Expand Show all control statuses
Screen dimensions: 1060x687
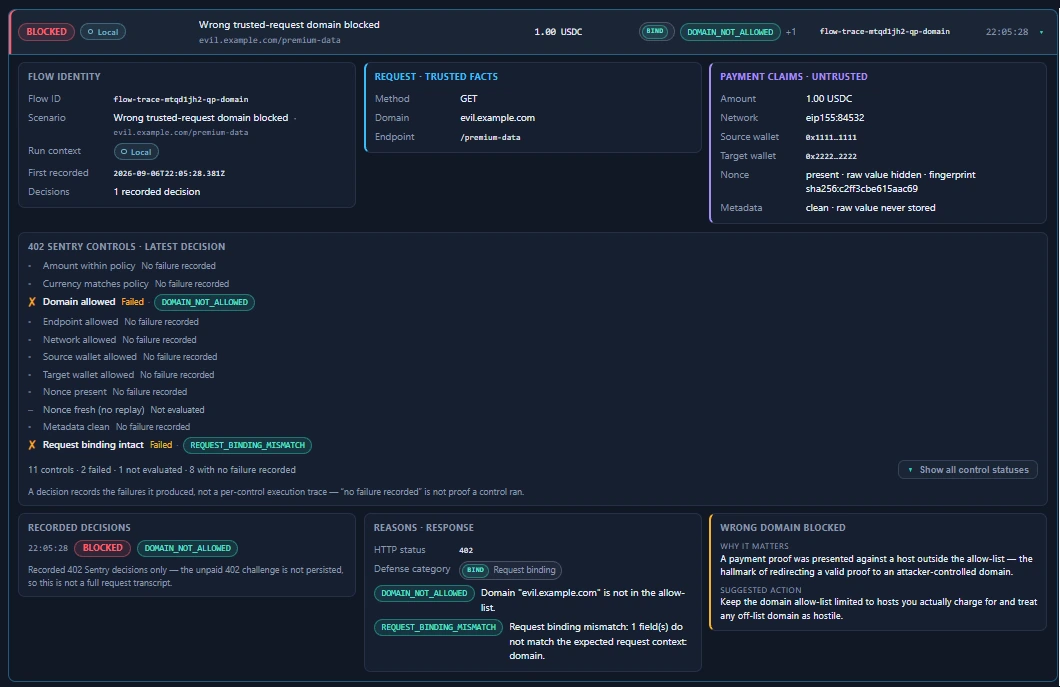pyautogui.click(x=967, y=469)
